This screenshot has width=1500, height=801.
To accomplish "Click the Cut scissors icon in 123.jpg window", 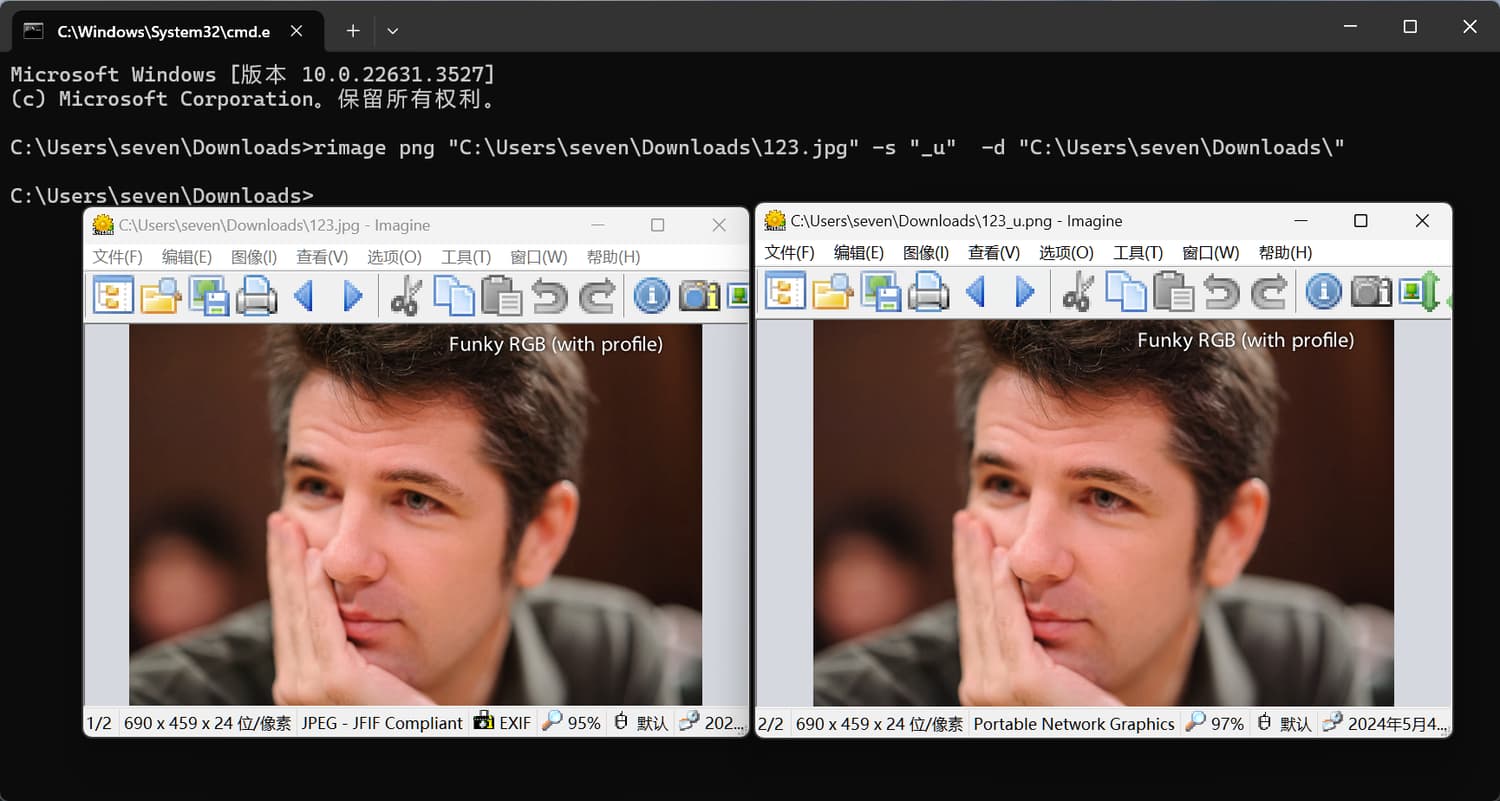I will (x=406, y=296).
